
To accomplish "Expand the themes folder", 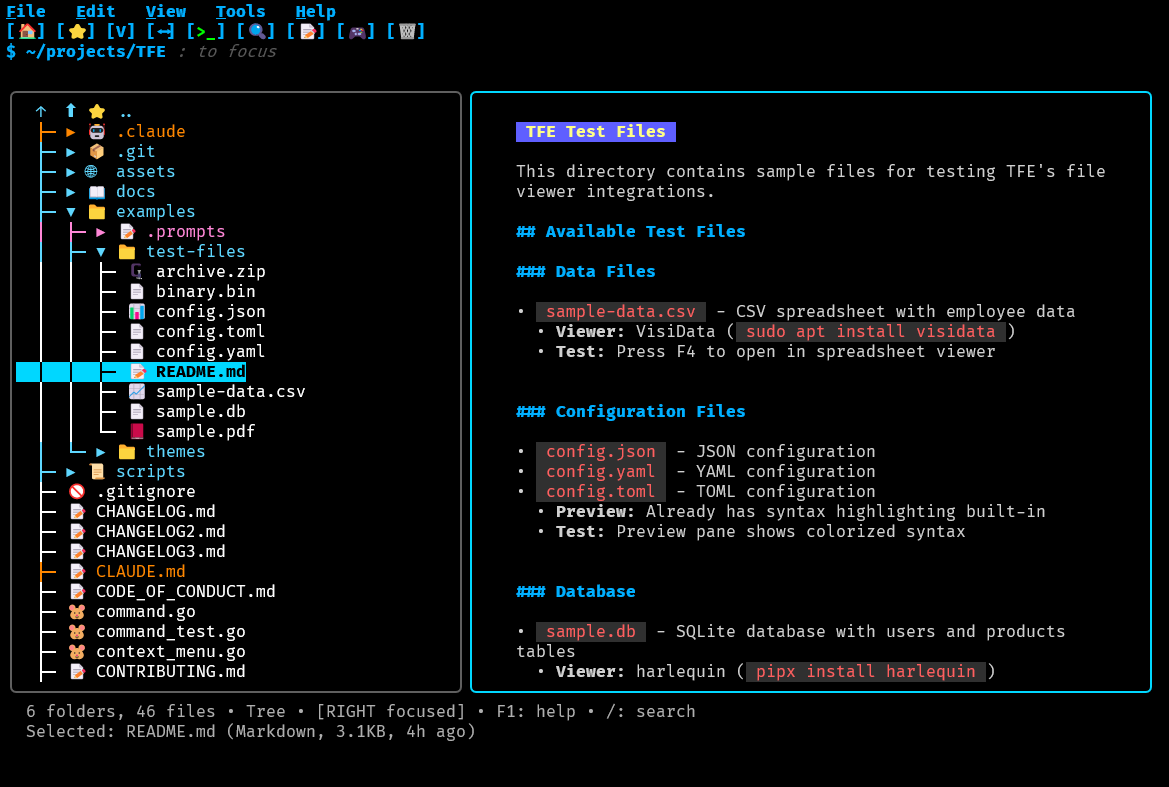I will pyautogui.click(x=100, y=451).
